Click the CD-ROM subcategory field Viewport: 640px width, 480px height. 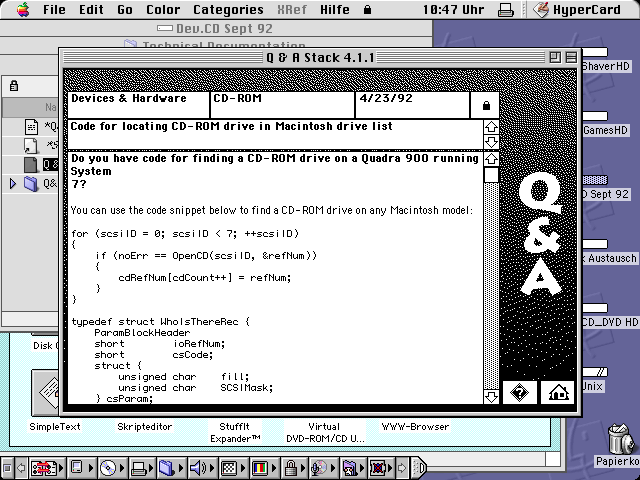coord(282,105)
